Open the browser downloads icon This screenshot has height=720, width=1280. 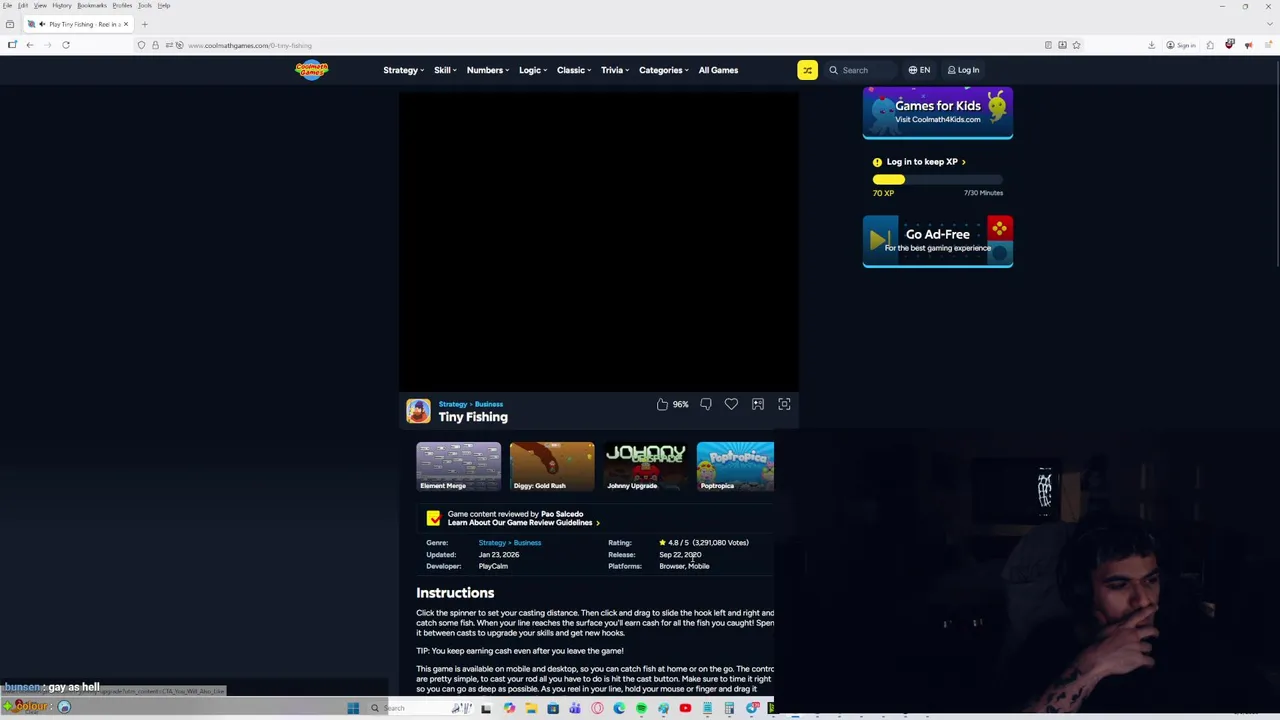pos(1151,45)
